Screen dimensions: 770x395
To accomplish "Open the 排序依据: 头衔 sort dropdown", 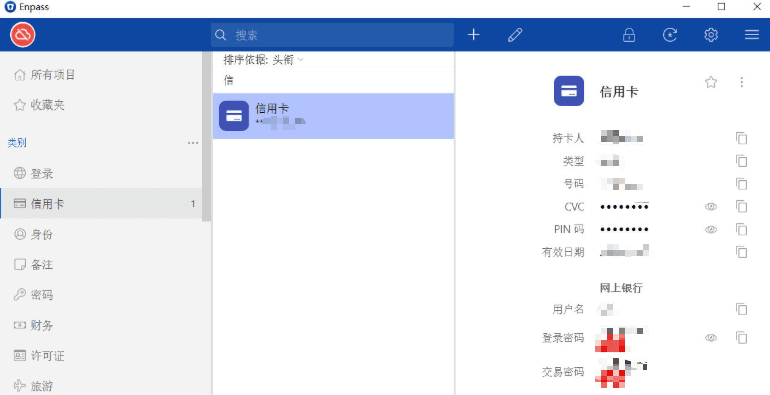I will click(263, 60).
